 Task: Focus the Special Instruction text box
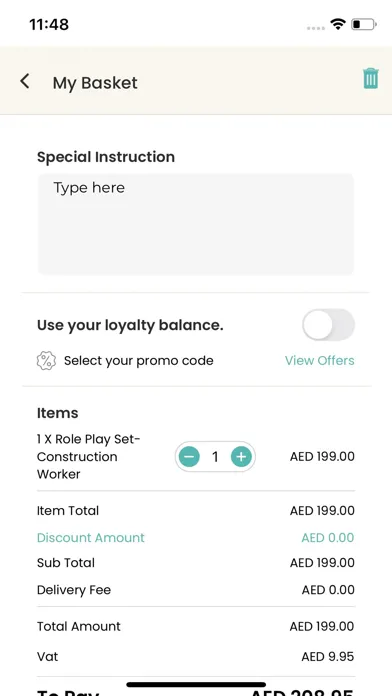click(x=196, y=224)
